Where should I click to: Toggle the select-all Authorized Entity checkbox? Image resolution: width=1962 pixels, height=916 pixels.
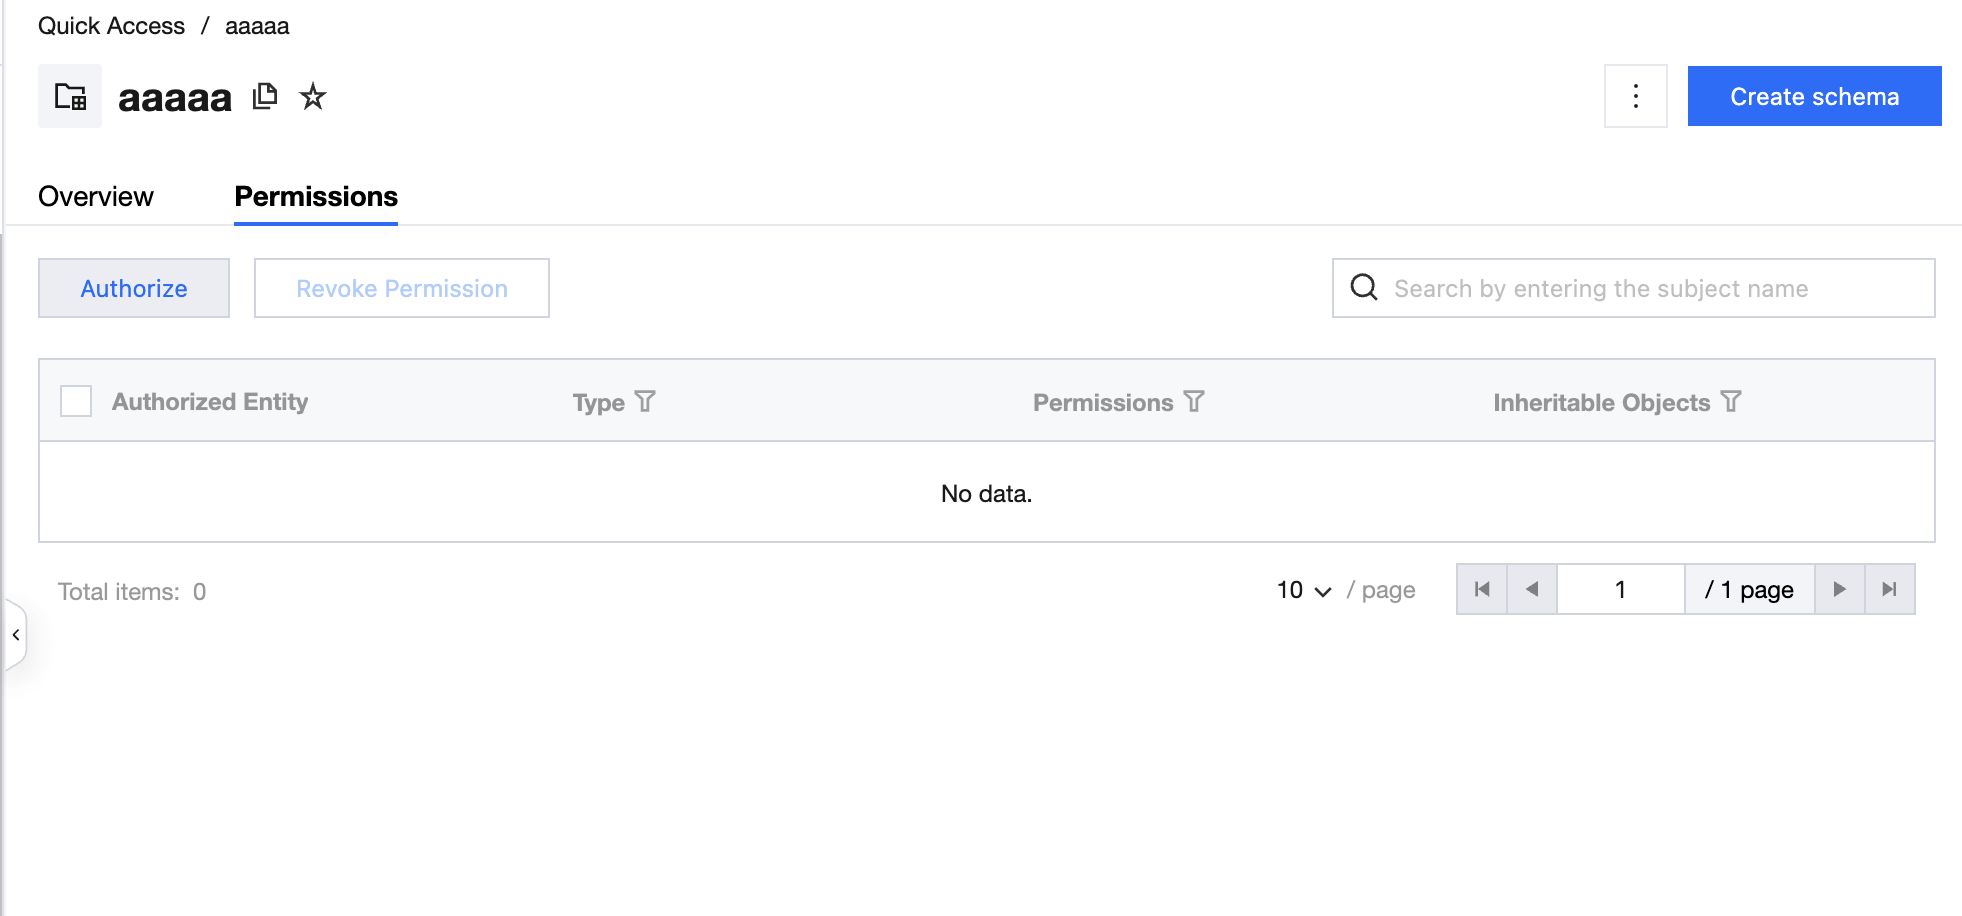76,401
